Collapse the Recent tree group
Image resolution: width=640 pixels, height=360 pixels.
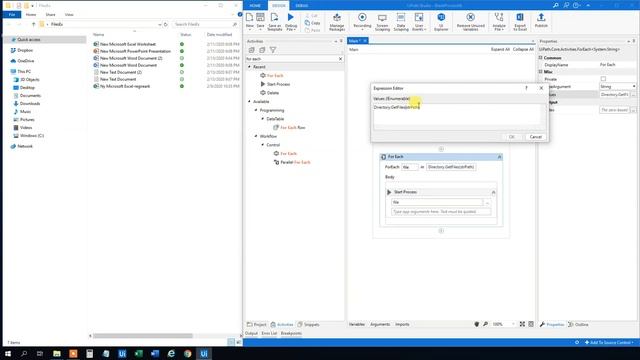point(249,67)
